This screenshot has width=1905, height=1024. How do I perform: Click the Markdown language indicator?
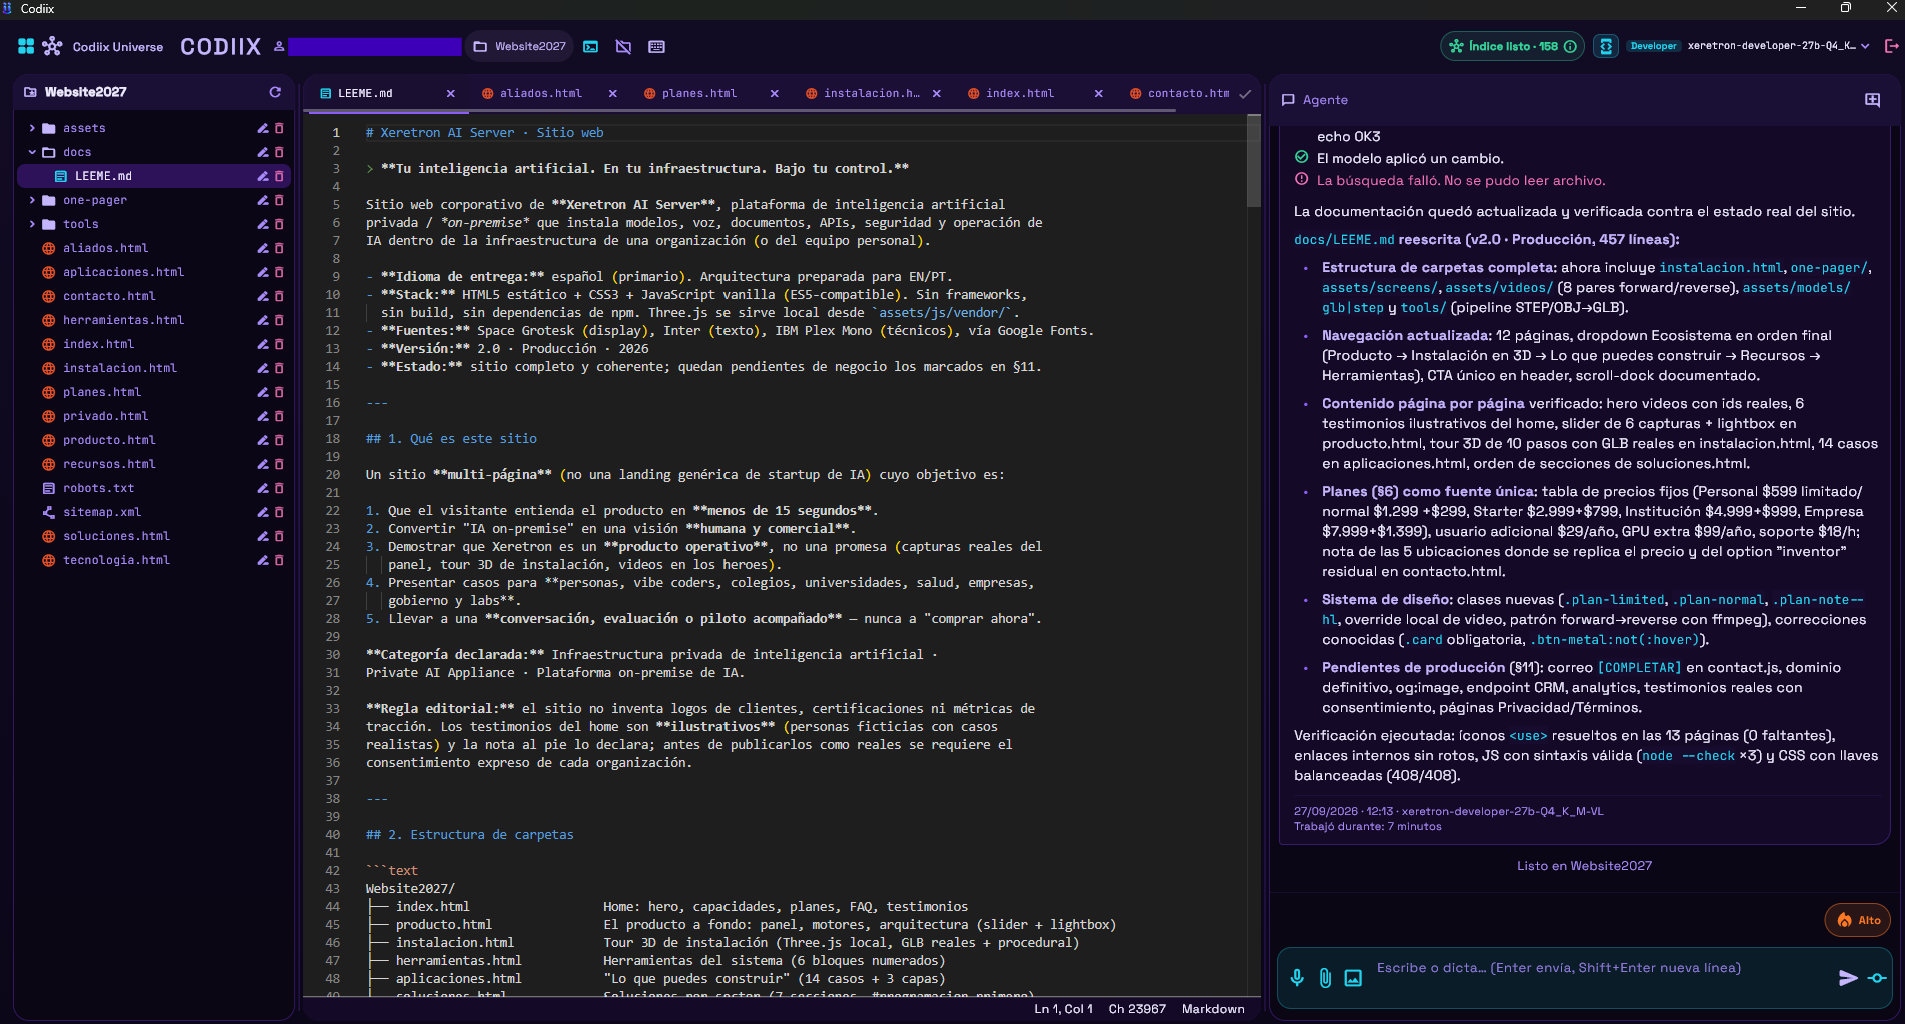[1212, 1009]
